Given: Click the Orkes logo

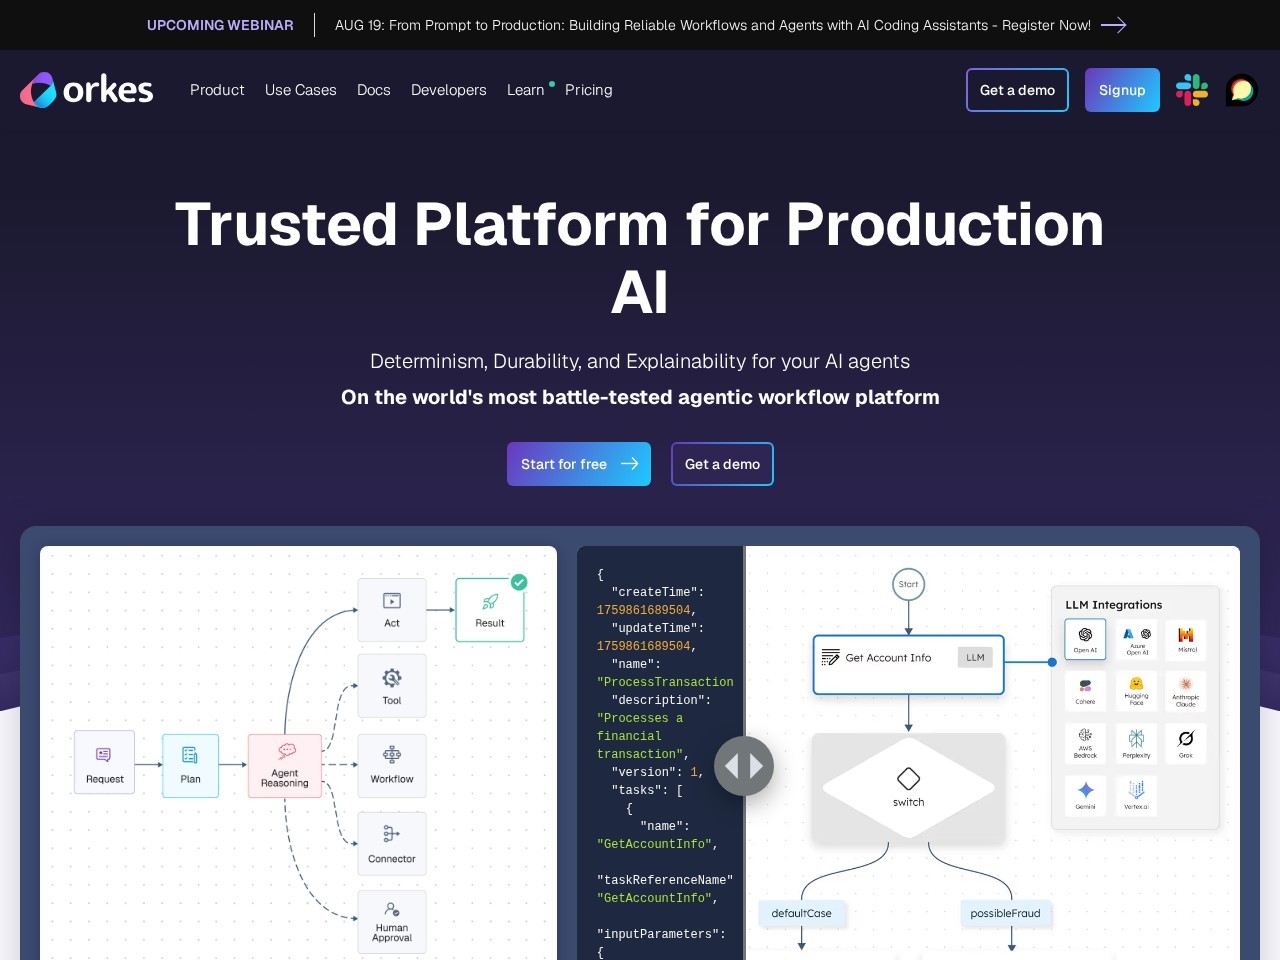Looking at the screenshot, I should click(87, 90).
